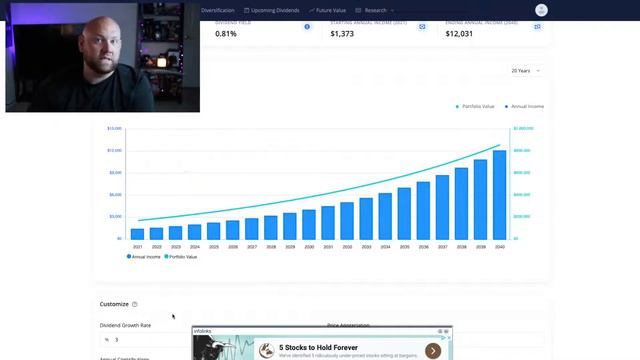Screen dimensions: 640x360
Task: Open the 20 Years range dropdown
Action: coord(526,71)
